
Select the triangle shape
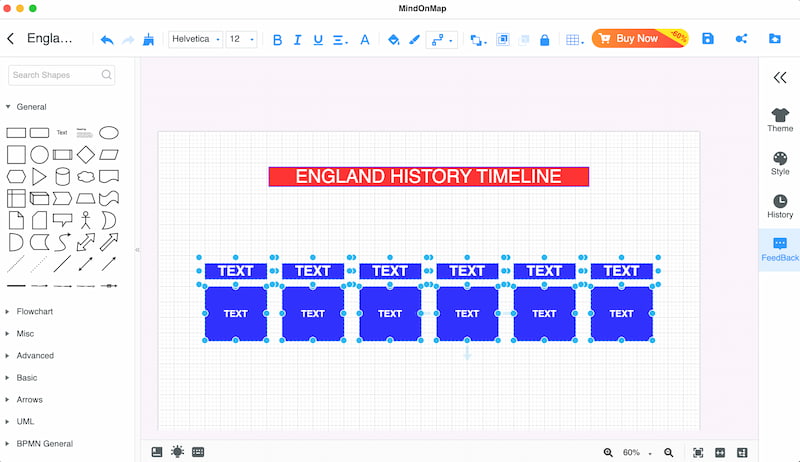[x=39, y=176]
